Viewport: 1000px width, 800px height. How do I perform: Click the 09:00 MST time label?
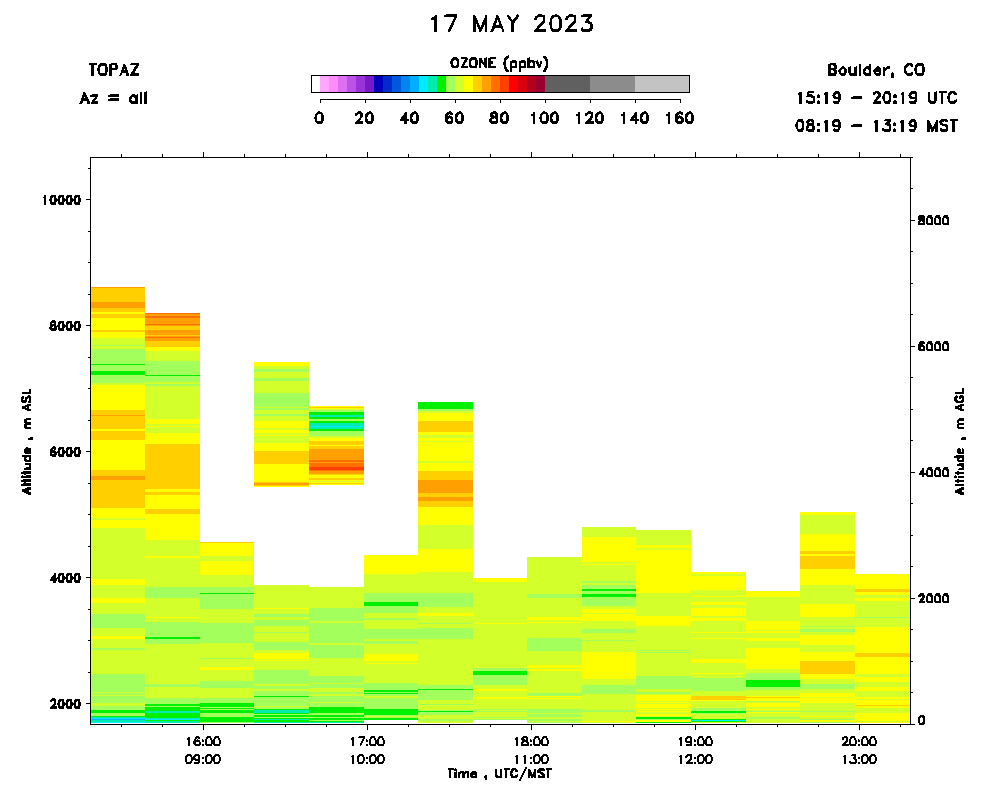point(203,759)
